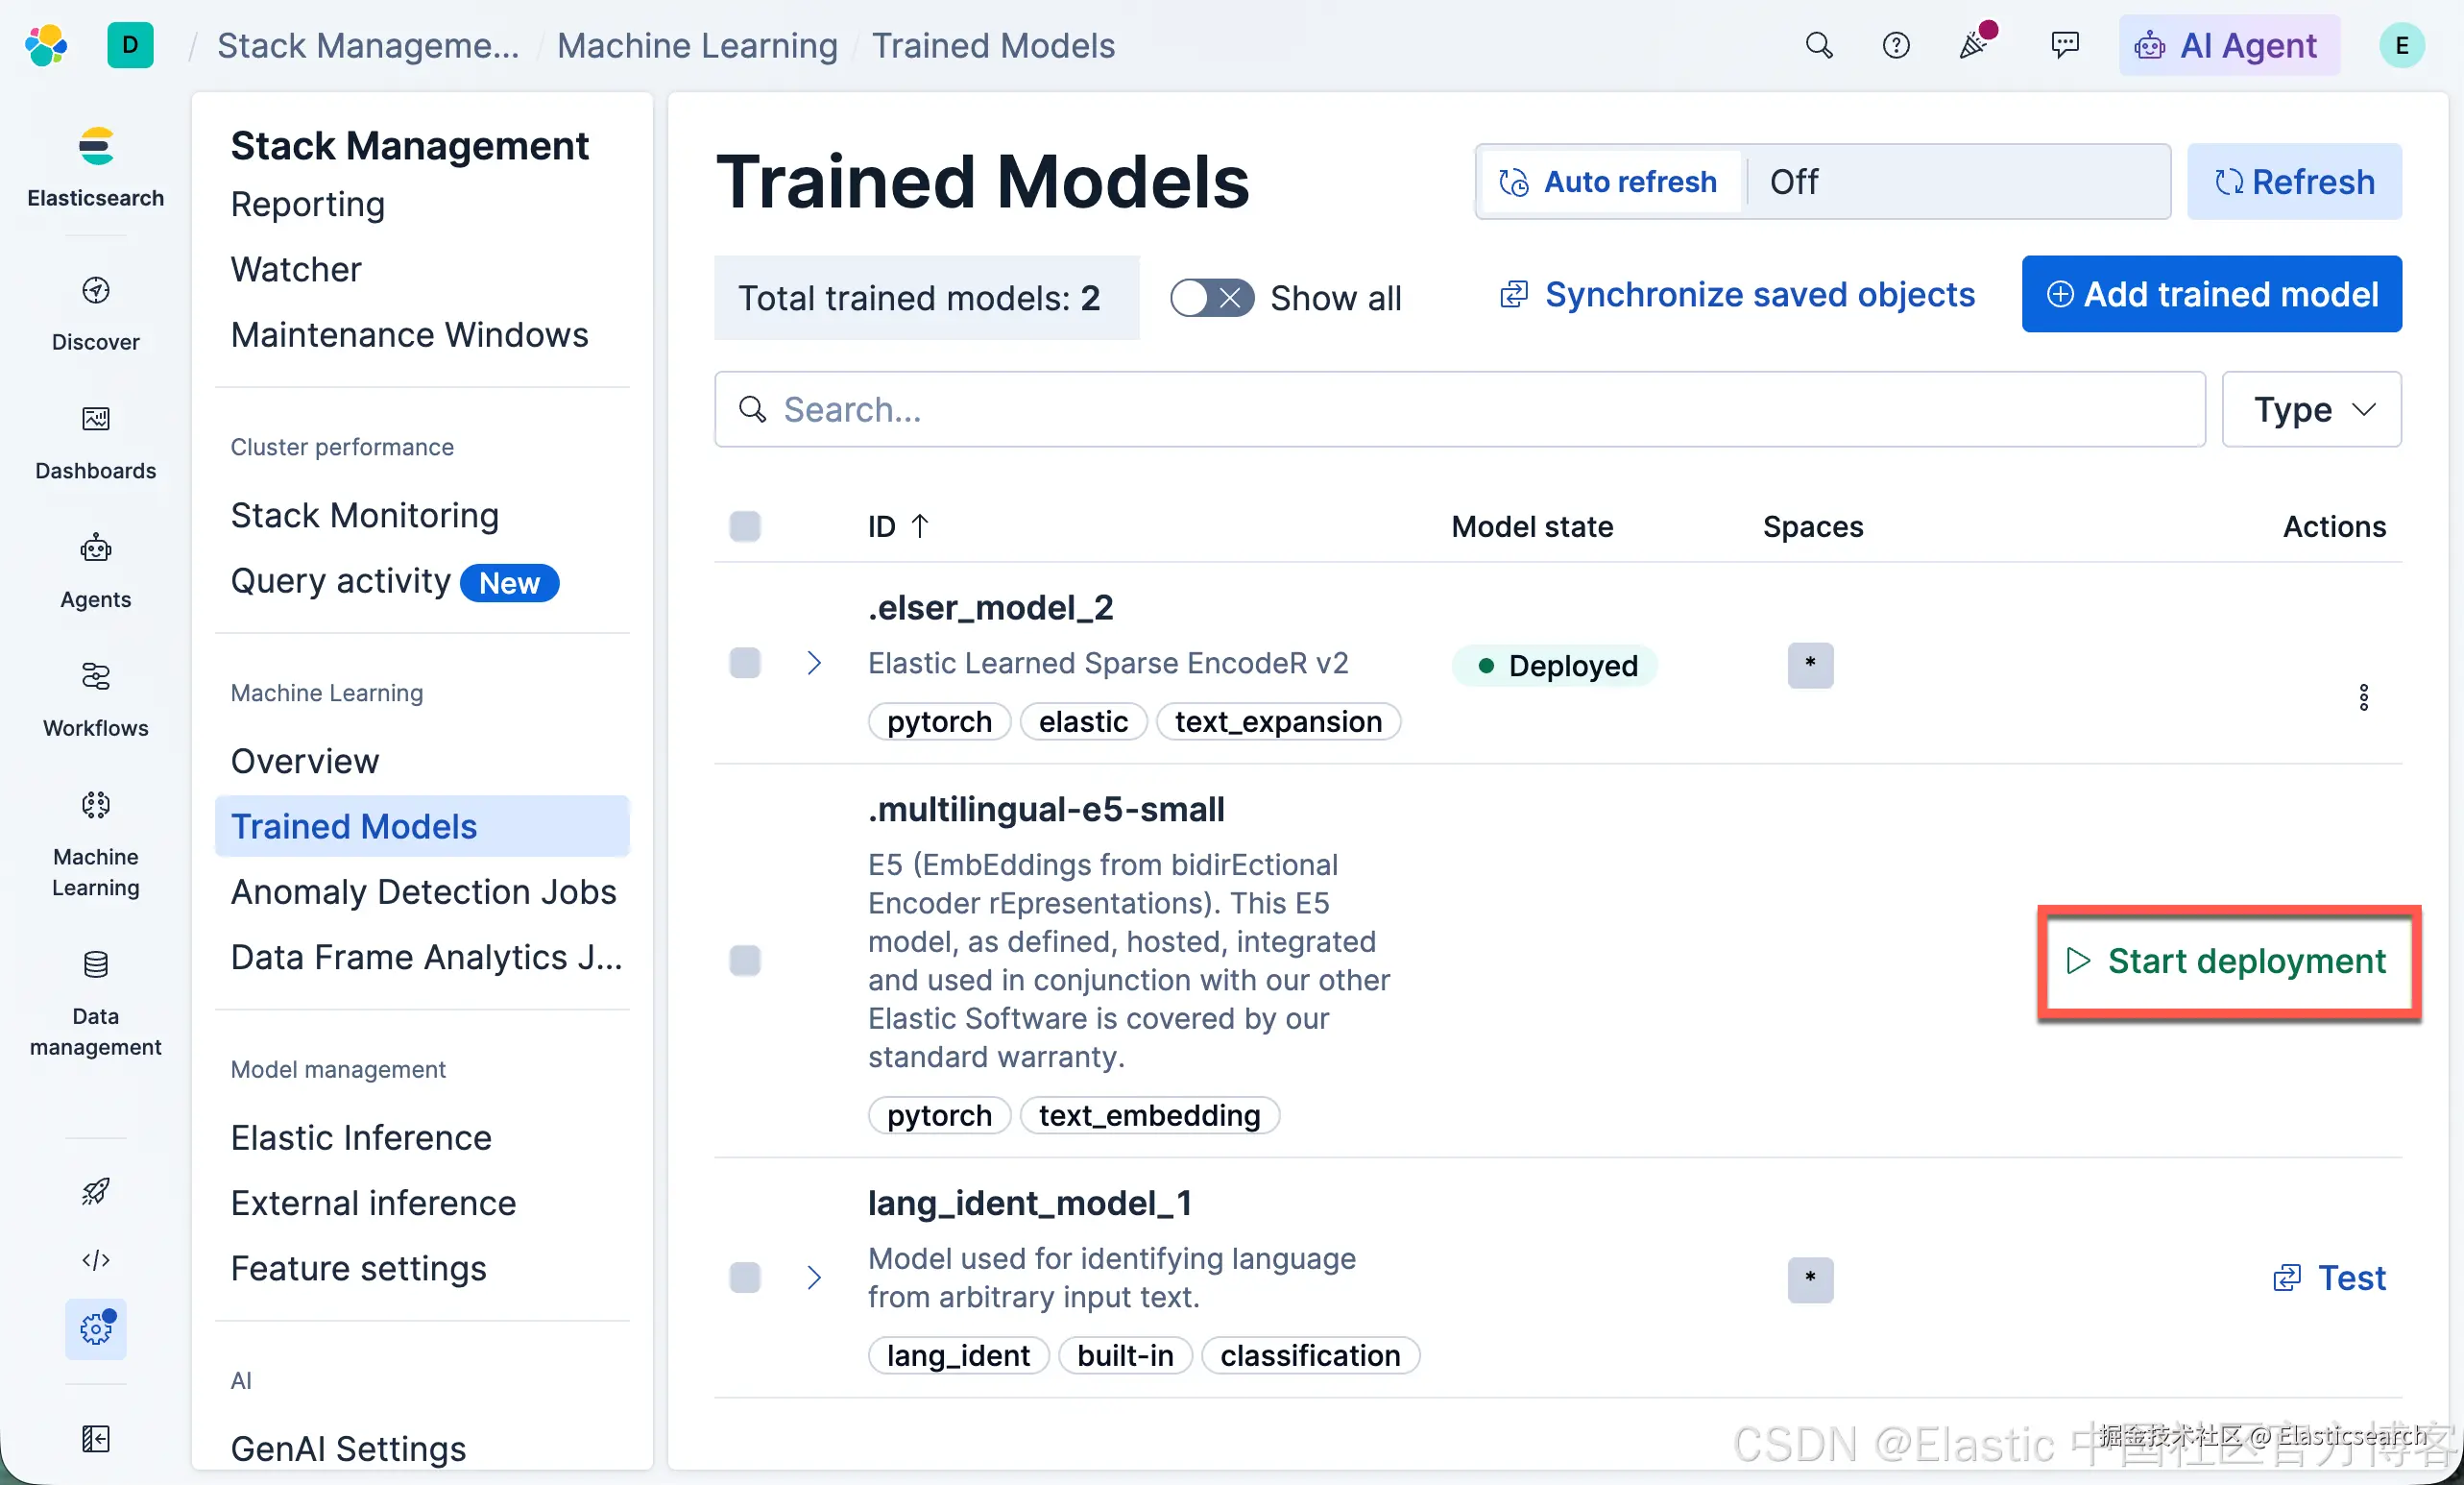Open the user profile E avatar
The image size is (2464, 1485).
coord(2402,45)
